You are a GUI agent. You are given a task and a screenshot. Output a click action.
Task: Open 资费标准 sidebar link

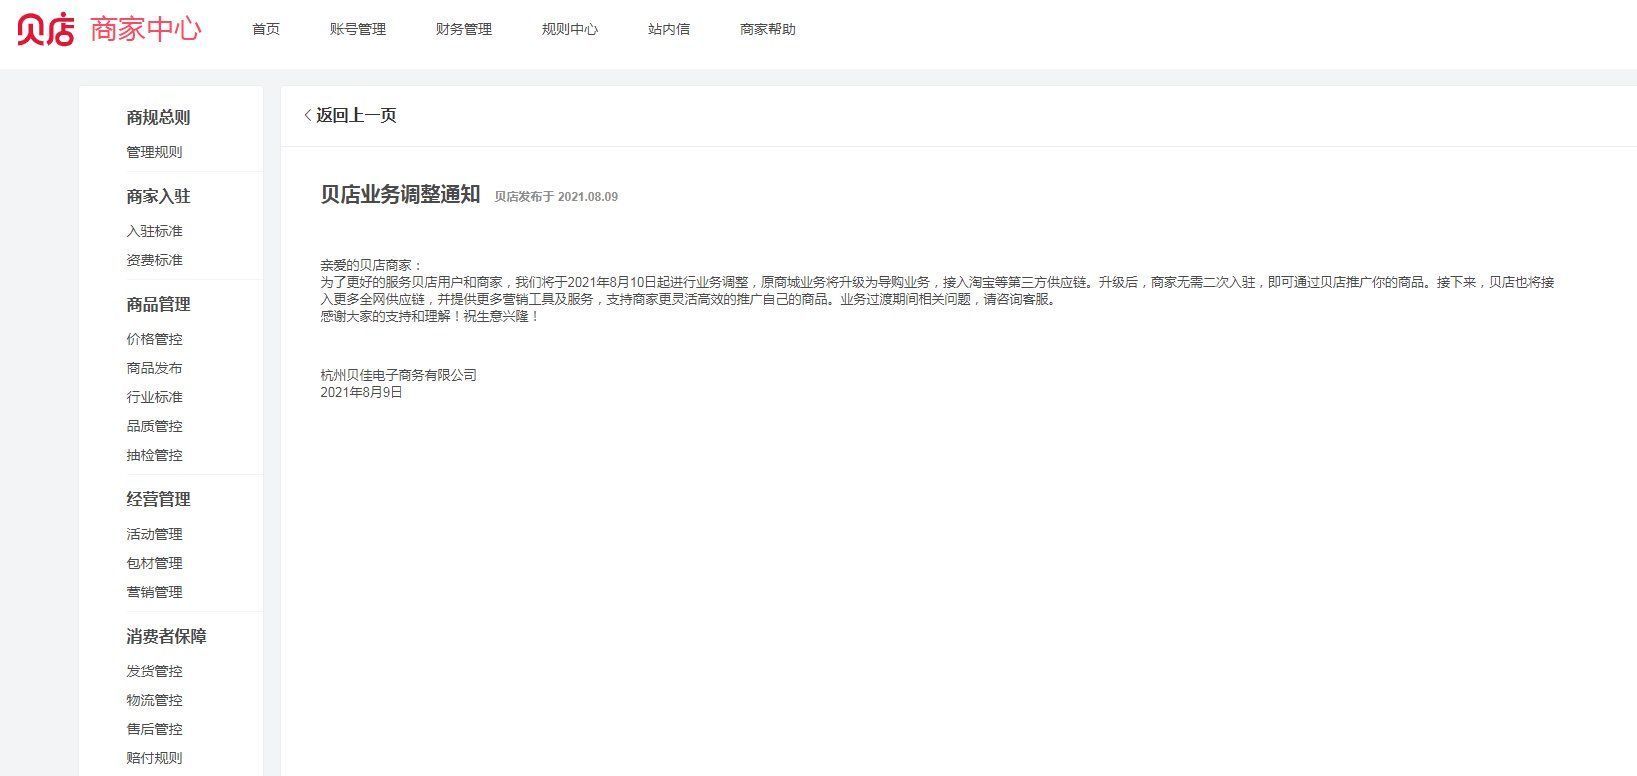point(154,260)
